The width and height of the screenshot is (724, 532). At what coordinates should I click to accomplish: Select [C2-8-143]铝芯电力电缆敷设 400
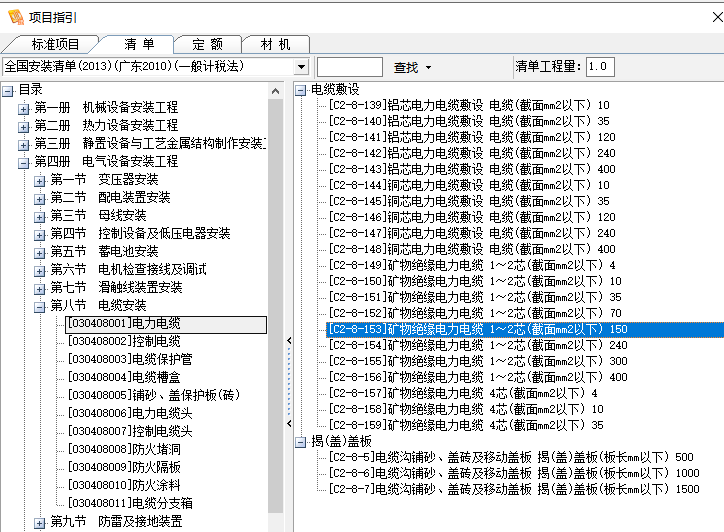click(472, 169)
